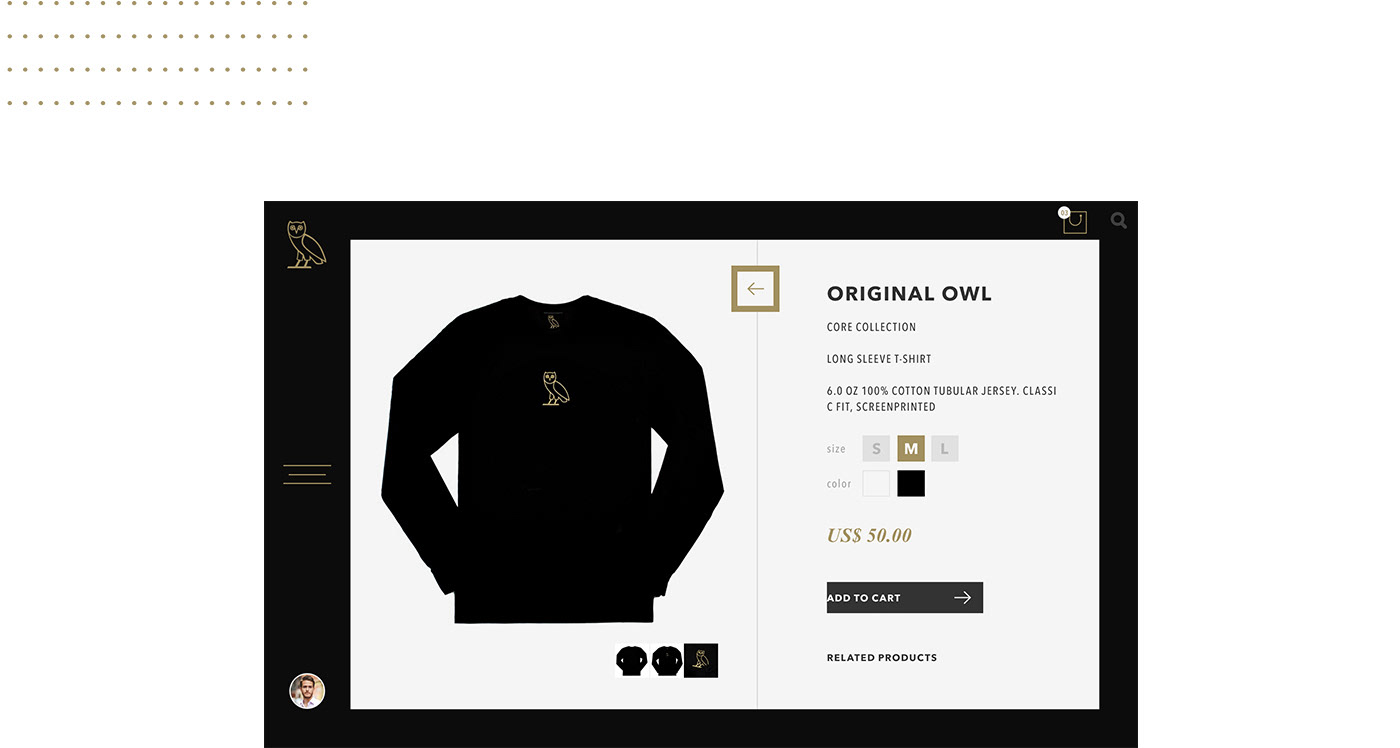Click the main black shirt image
This screenshot has height=748, width=1400.
coord(552,459)
